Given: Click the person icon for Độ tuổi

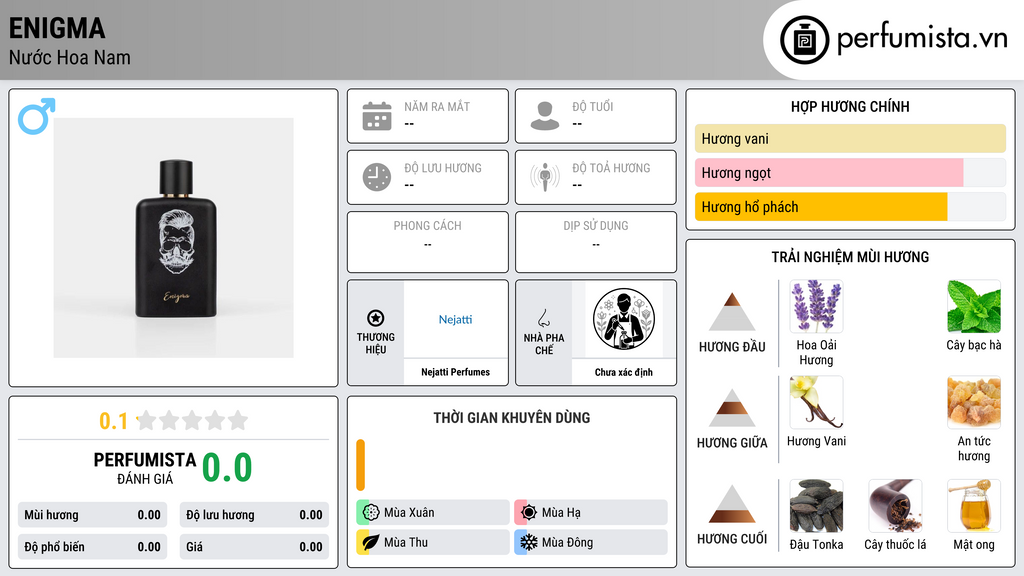Looking at the screenshot, I should point(545,116).
